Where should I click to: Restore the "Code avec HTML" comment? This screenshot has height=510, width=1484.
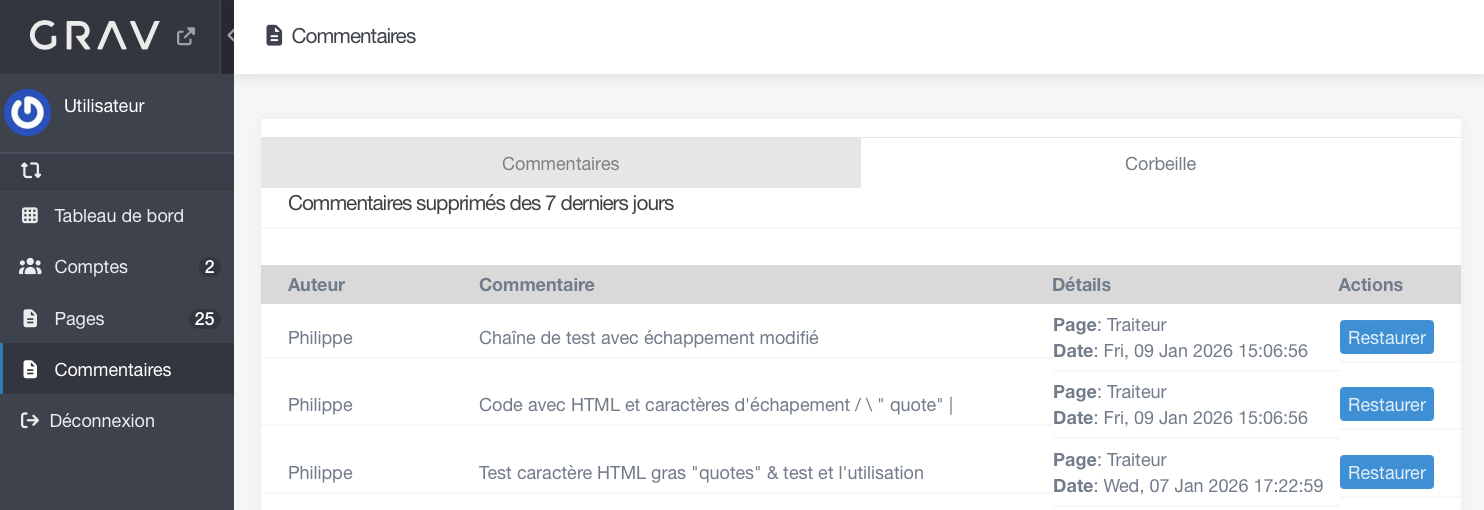point(1386,405)
